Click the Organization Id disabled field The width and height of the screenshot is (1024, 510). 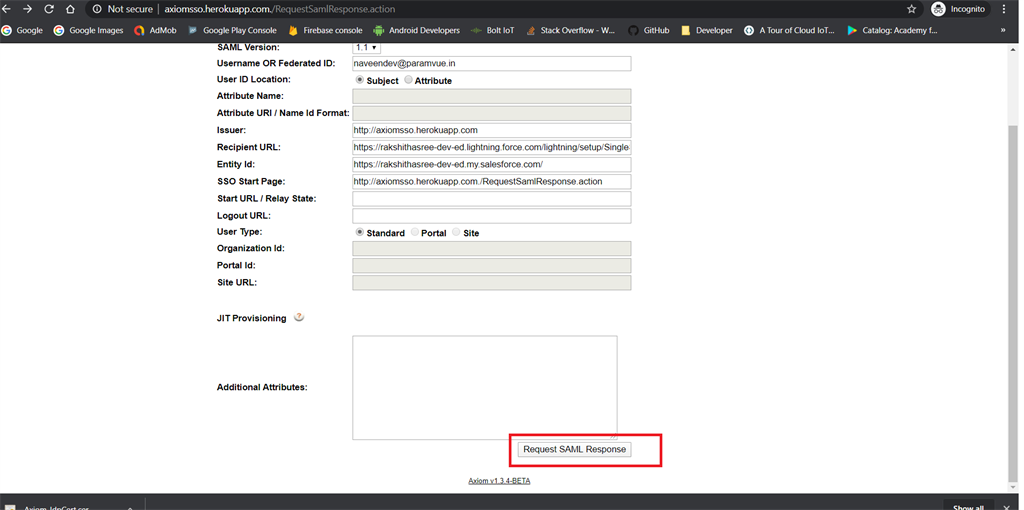click(x=492, y=248)
